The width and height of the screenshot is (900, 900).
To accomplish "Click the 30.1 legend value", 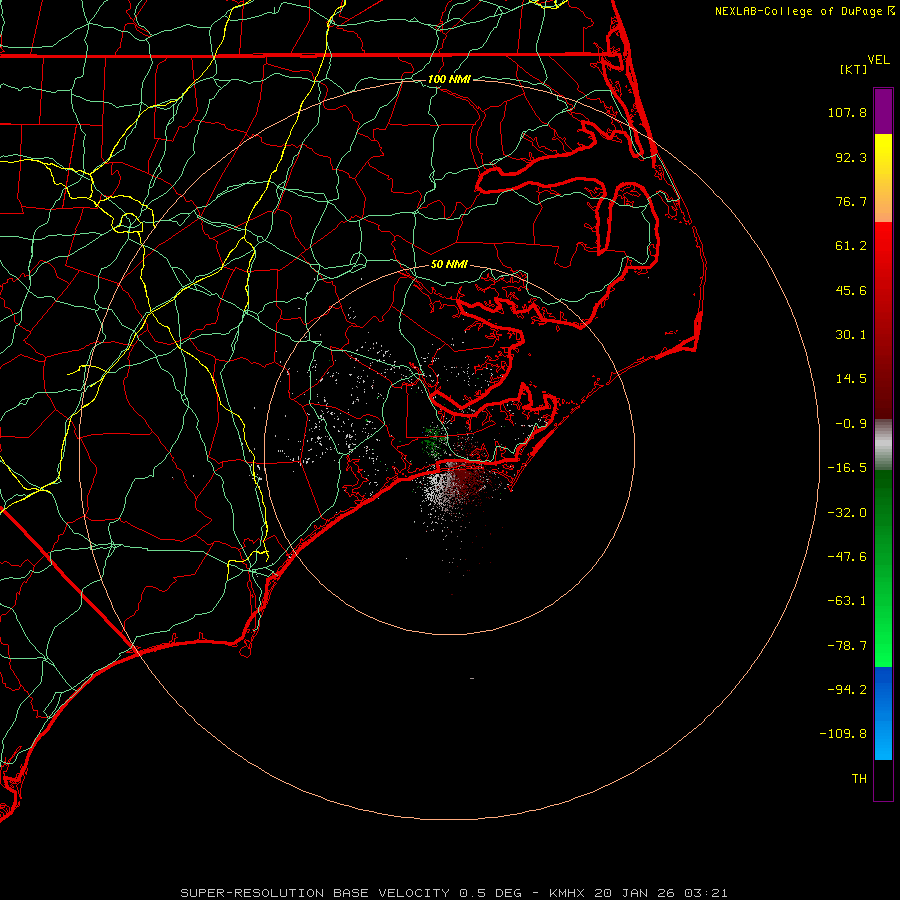I will (x=851, y=335).
